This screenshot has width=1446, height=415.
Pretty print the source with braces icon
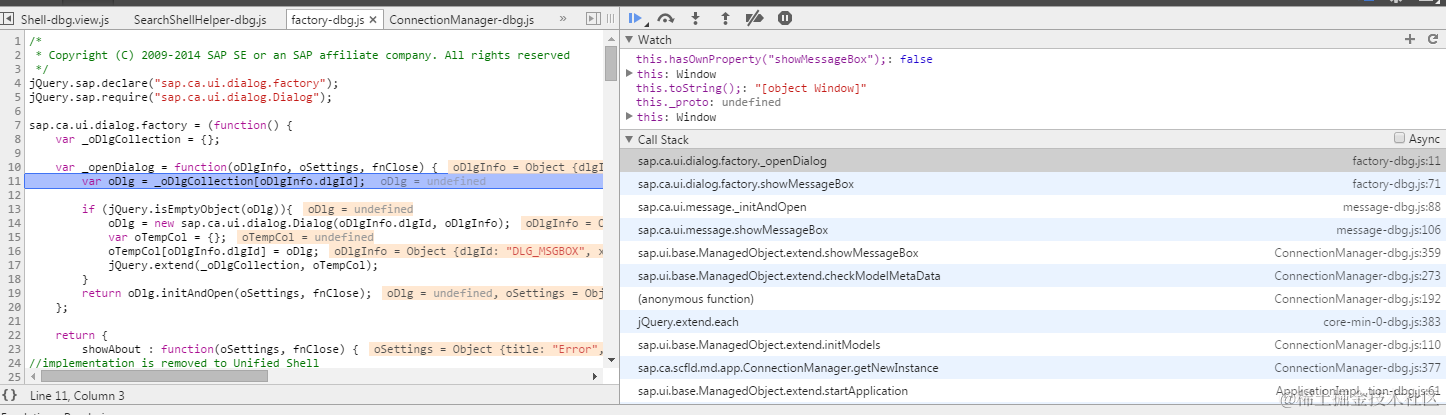click(x=10, y=396)
